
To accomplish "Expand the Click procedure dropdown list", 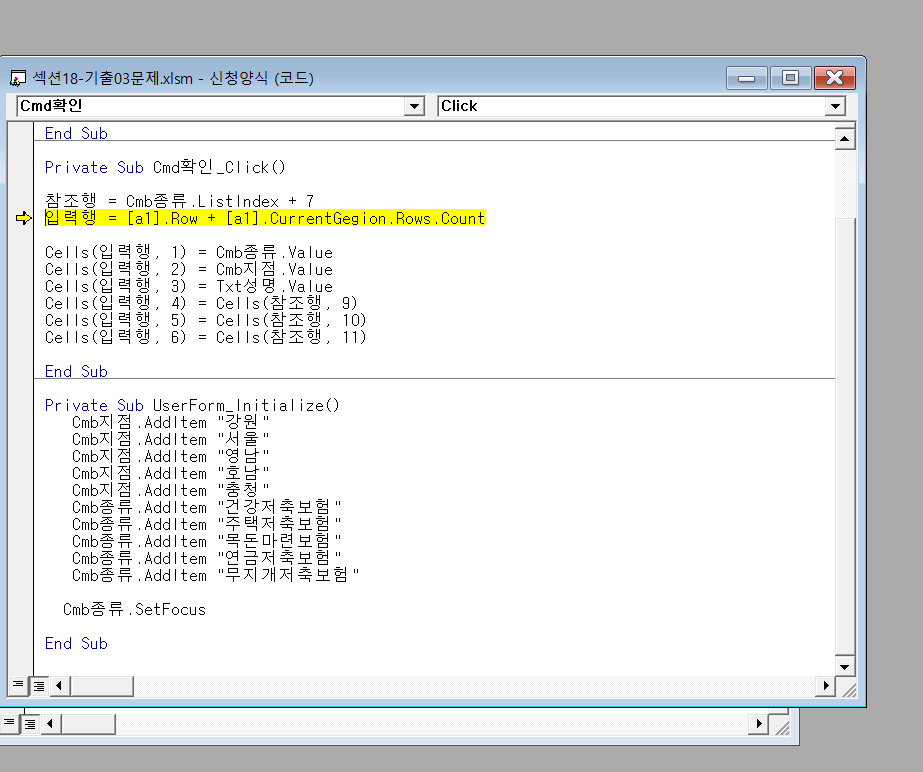I will click(835, 106).
